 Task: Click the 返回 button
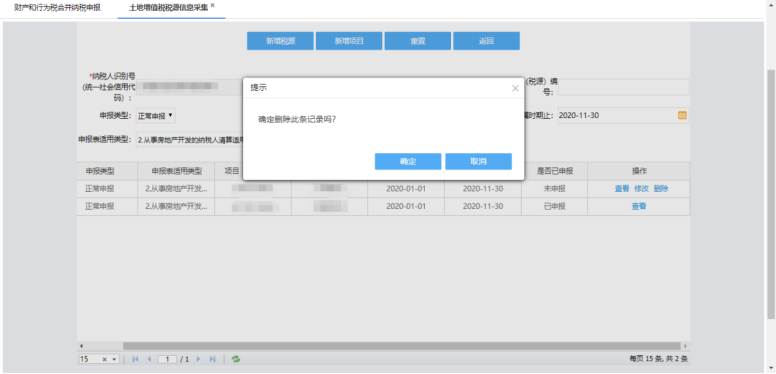tap(486, 41)
